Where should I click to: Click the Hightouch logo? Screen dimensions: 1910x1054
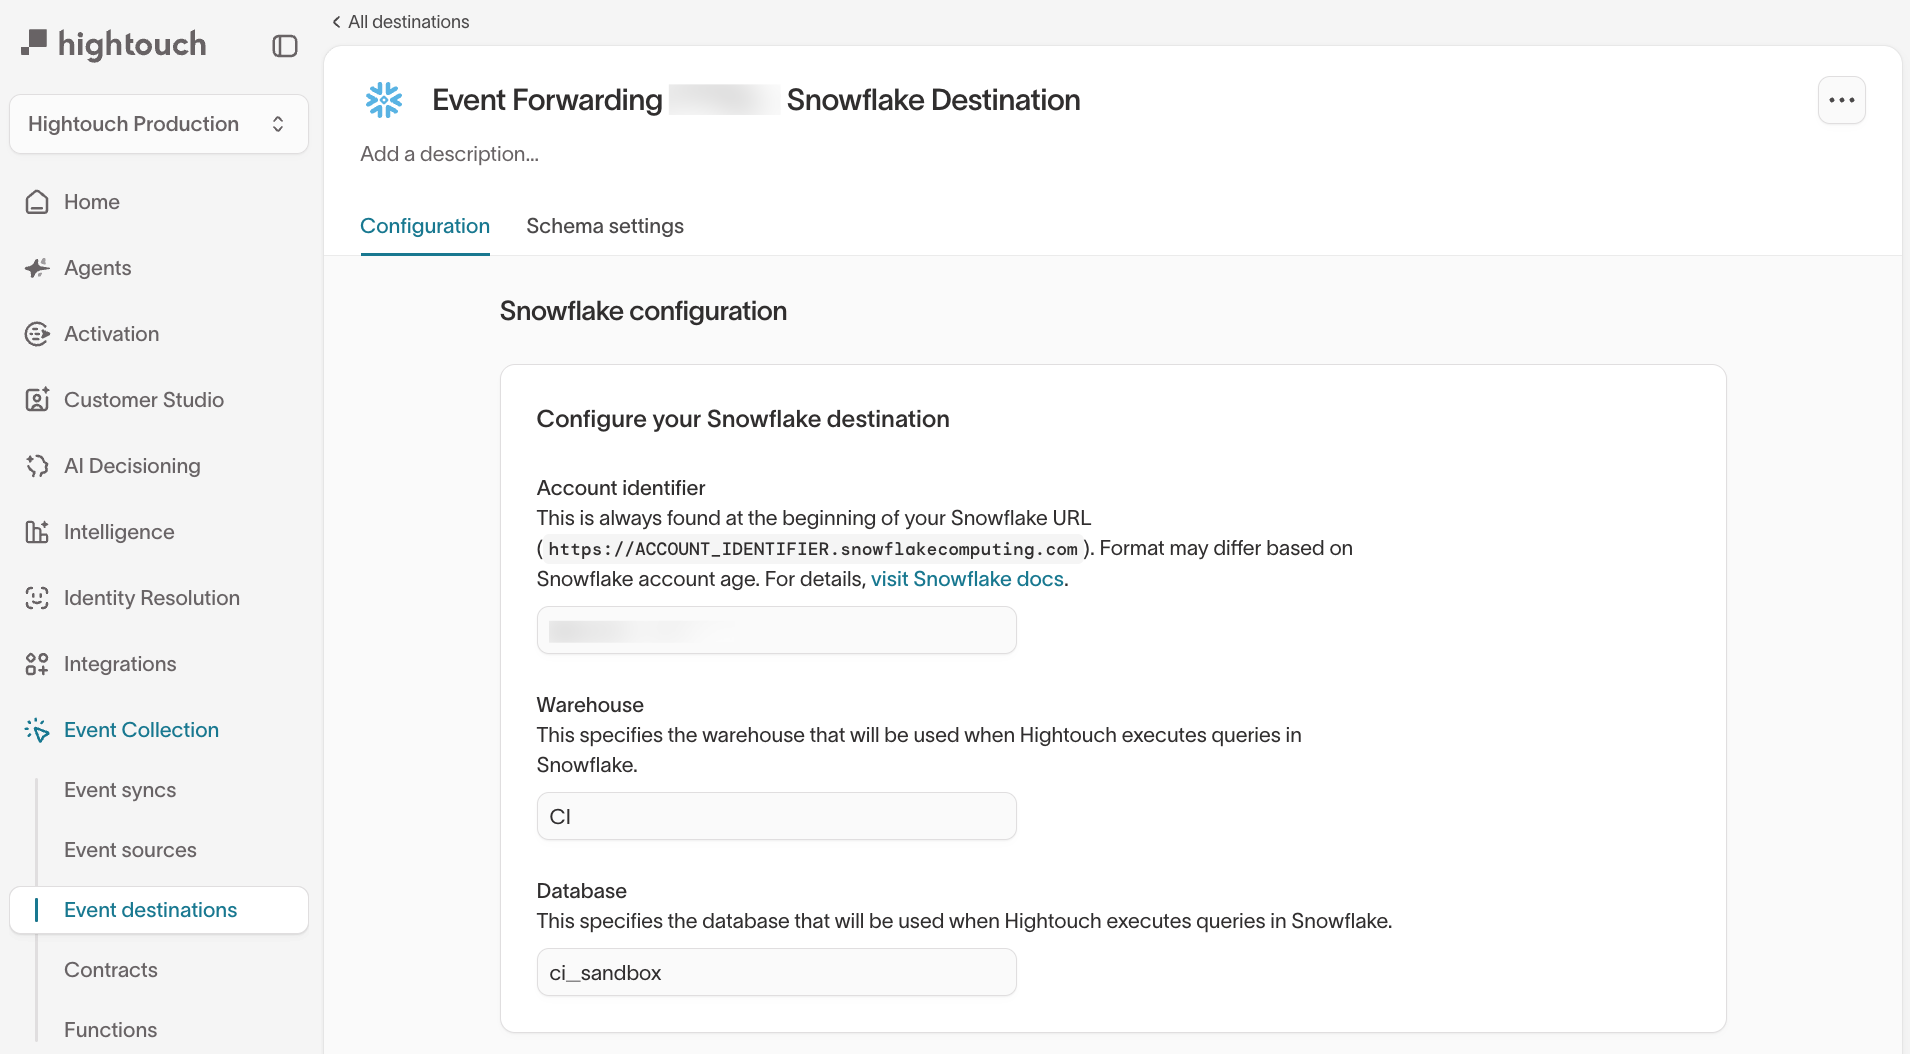[x=115, y=44]
